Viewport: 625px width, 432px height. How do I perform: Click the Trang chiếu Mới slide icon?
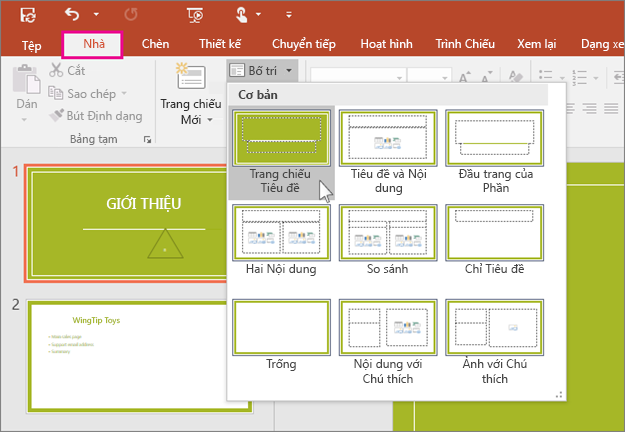191,77
